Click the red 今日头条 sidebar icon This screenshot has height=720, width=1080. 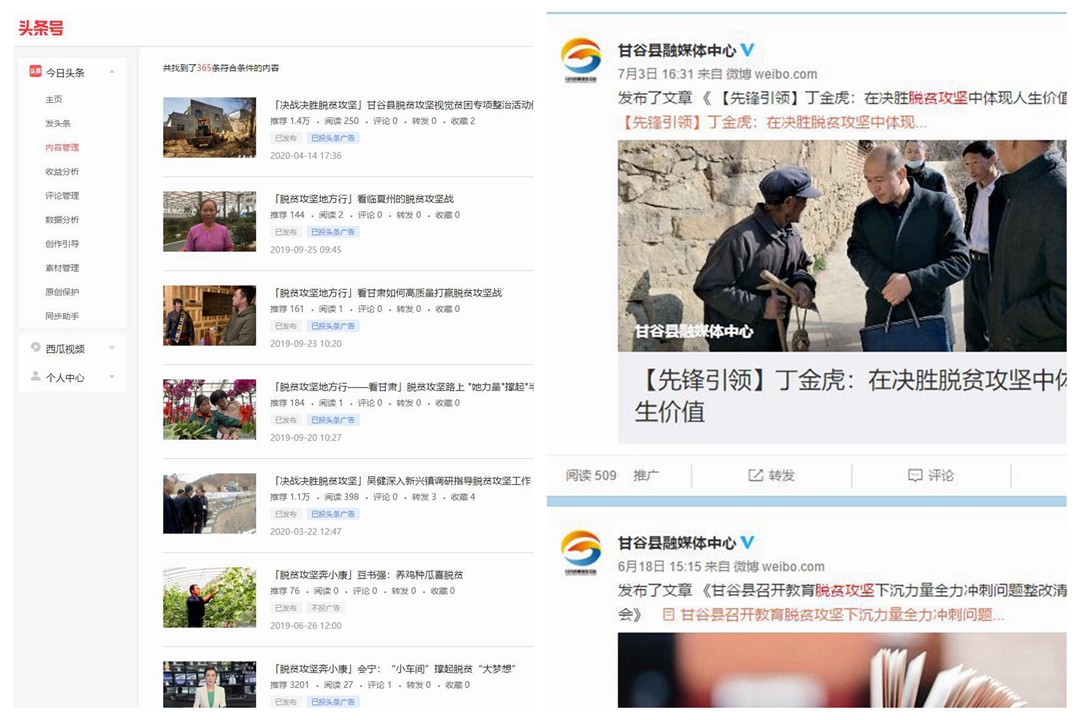(34, 71)
